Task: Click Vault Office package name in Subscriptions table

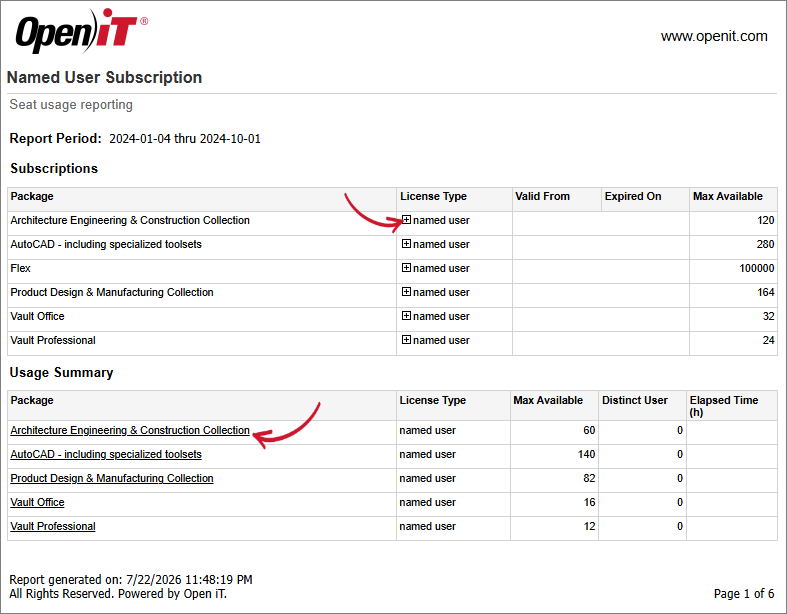Action: pos(38,316)
